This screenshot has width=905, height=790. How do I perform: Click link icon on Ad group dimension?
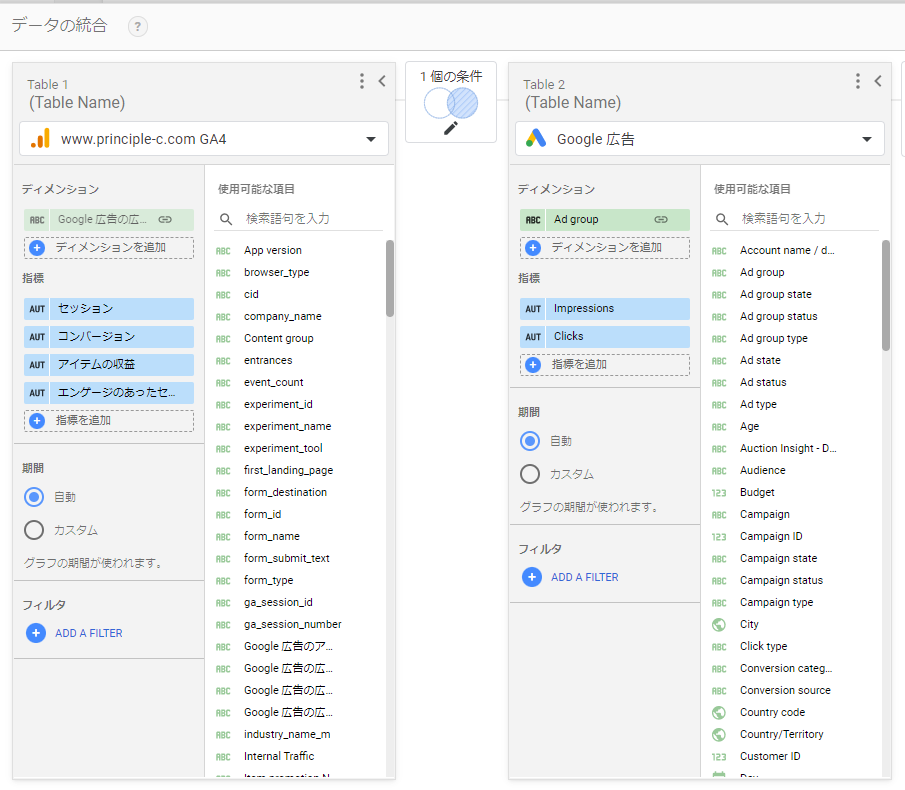[x=661, y=220]
